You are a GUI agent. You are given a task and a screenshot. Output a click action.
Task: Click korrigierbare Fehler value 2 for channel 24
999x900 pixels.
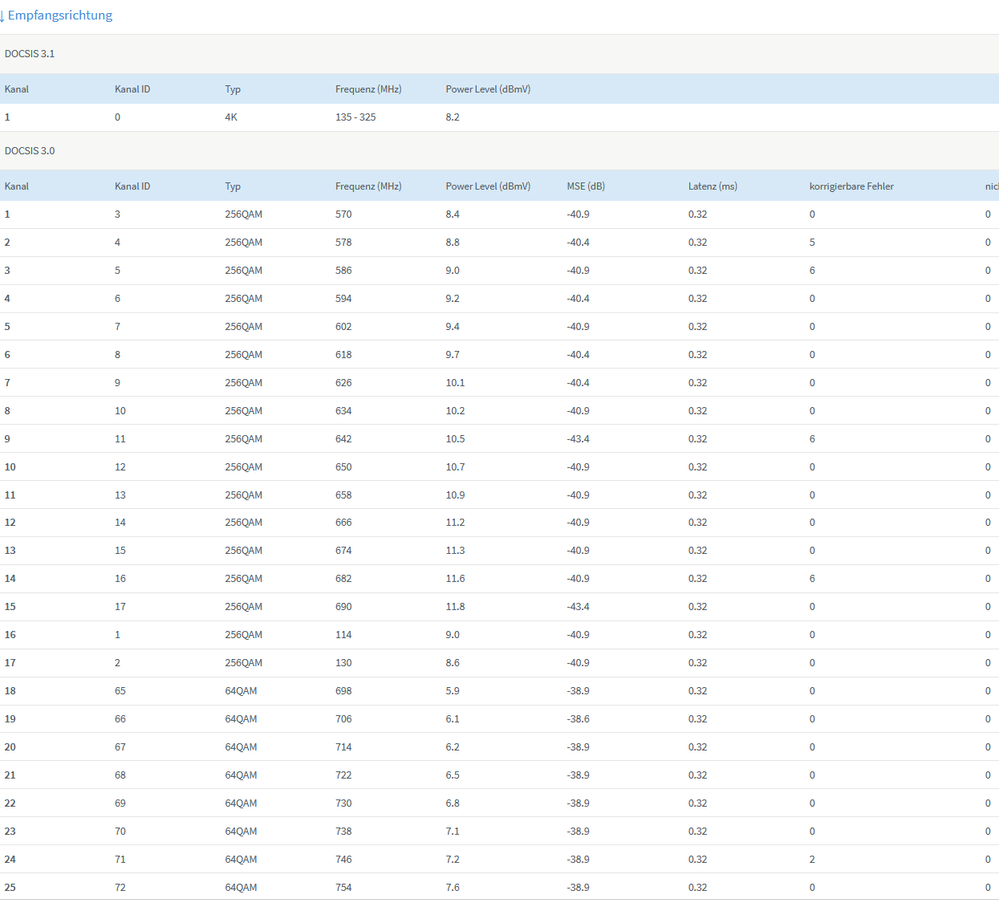(812, 859)
